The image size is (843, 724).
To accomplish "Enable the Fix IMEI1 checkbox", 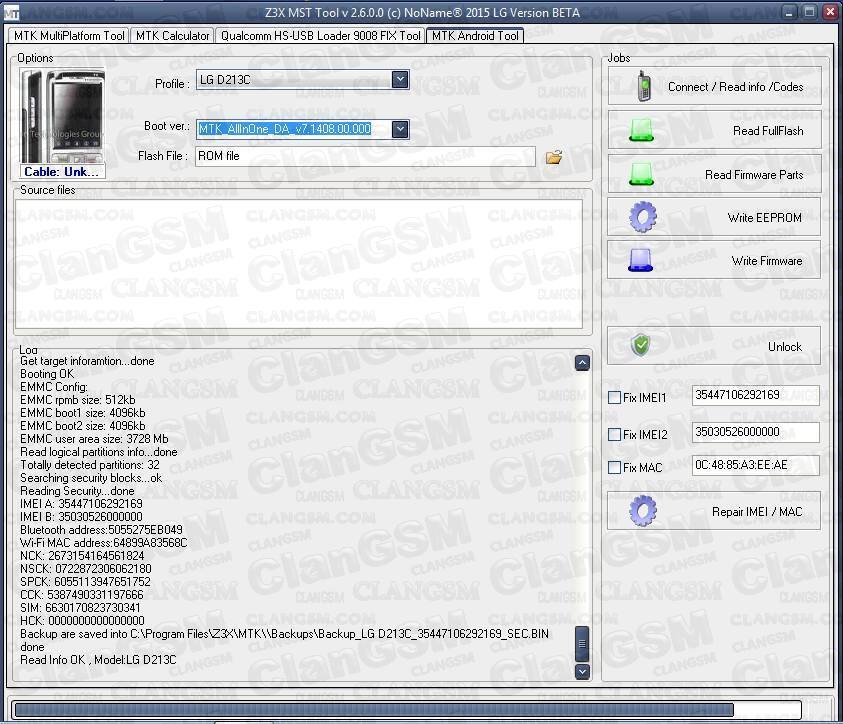I will pyautogui.click(x=615, y=398).
